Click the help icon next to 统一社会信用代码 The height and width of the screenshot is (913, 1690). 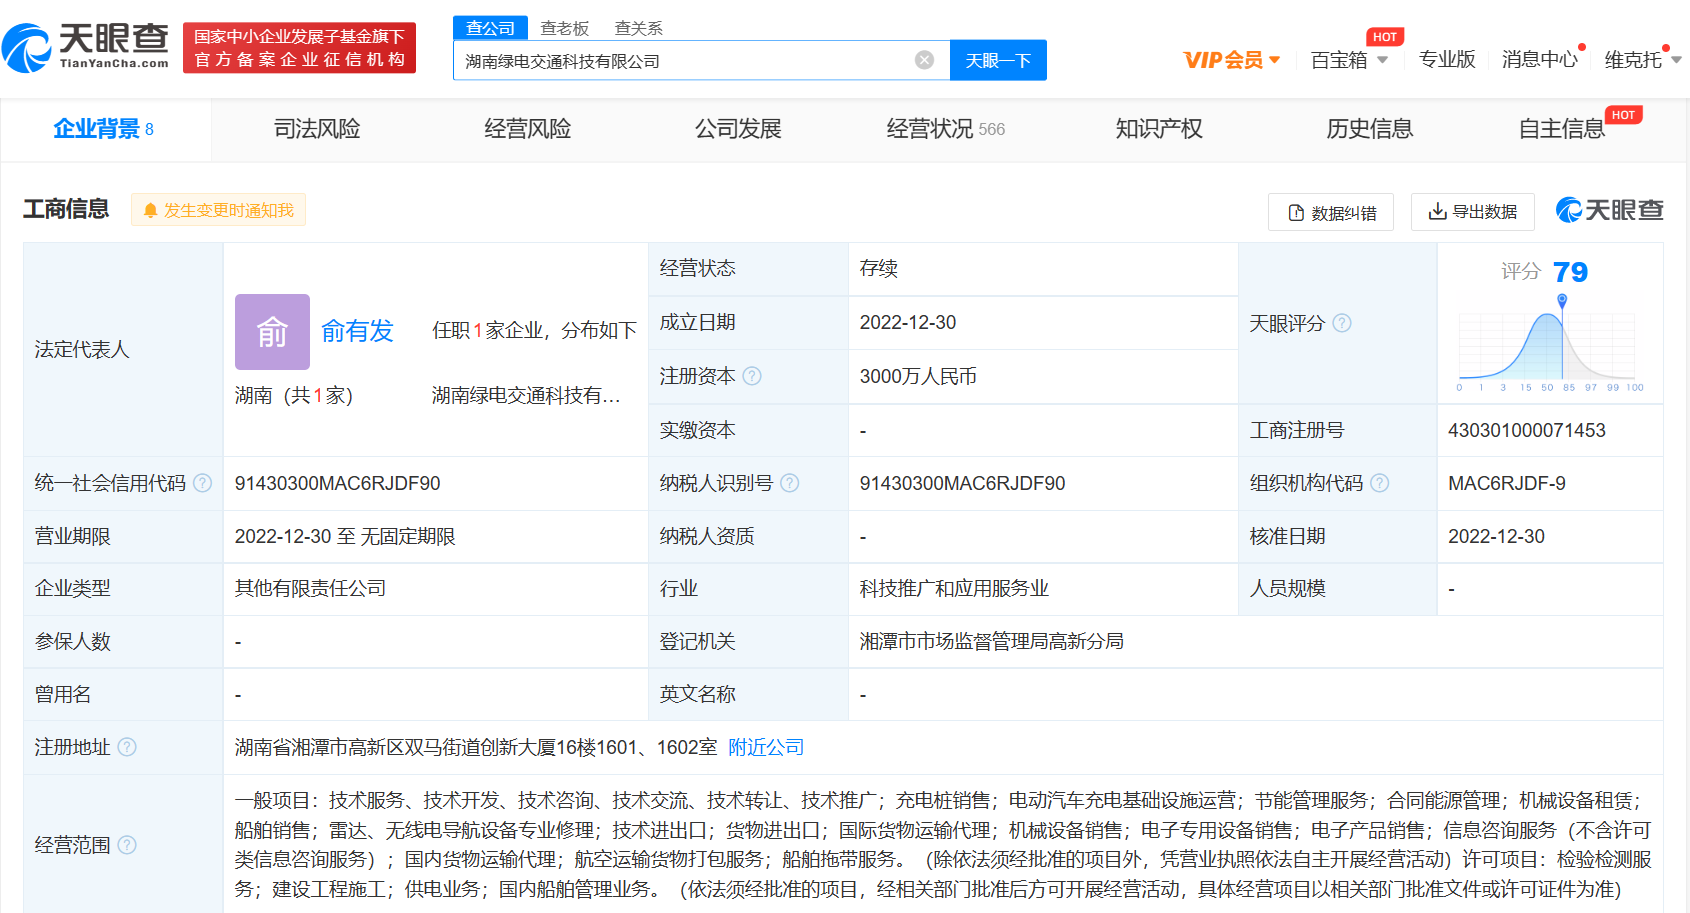(202, 483)
